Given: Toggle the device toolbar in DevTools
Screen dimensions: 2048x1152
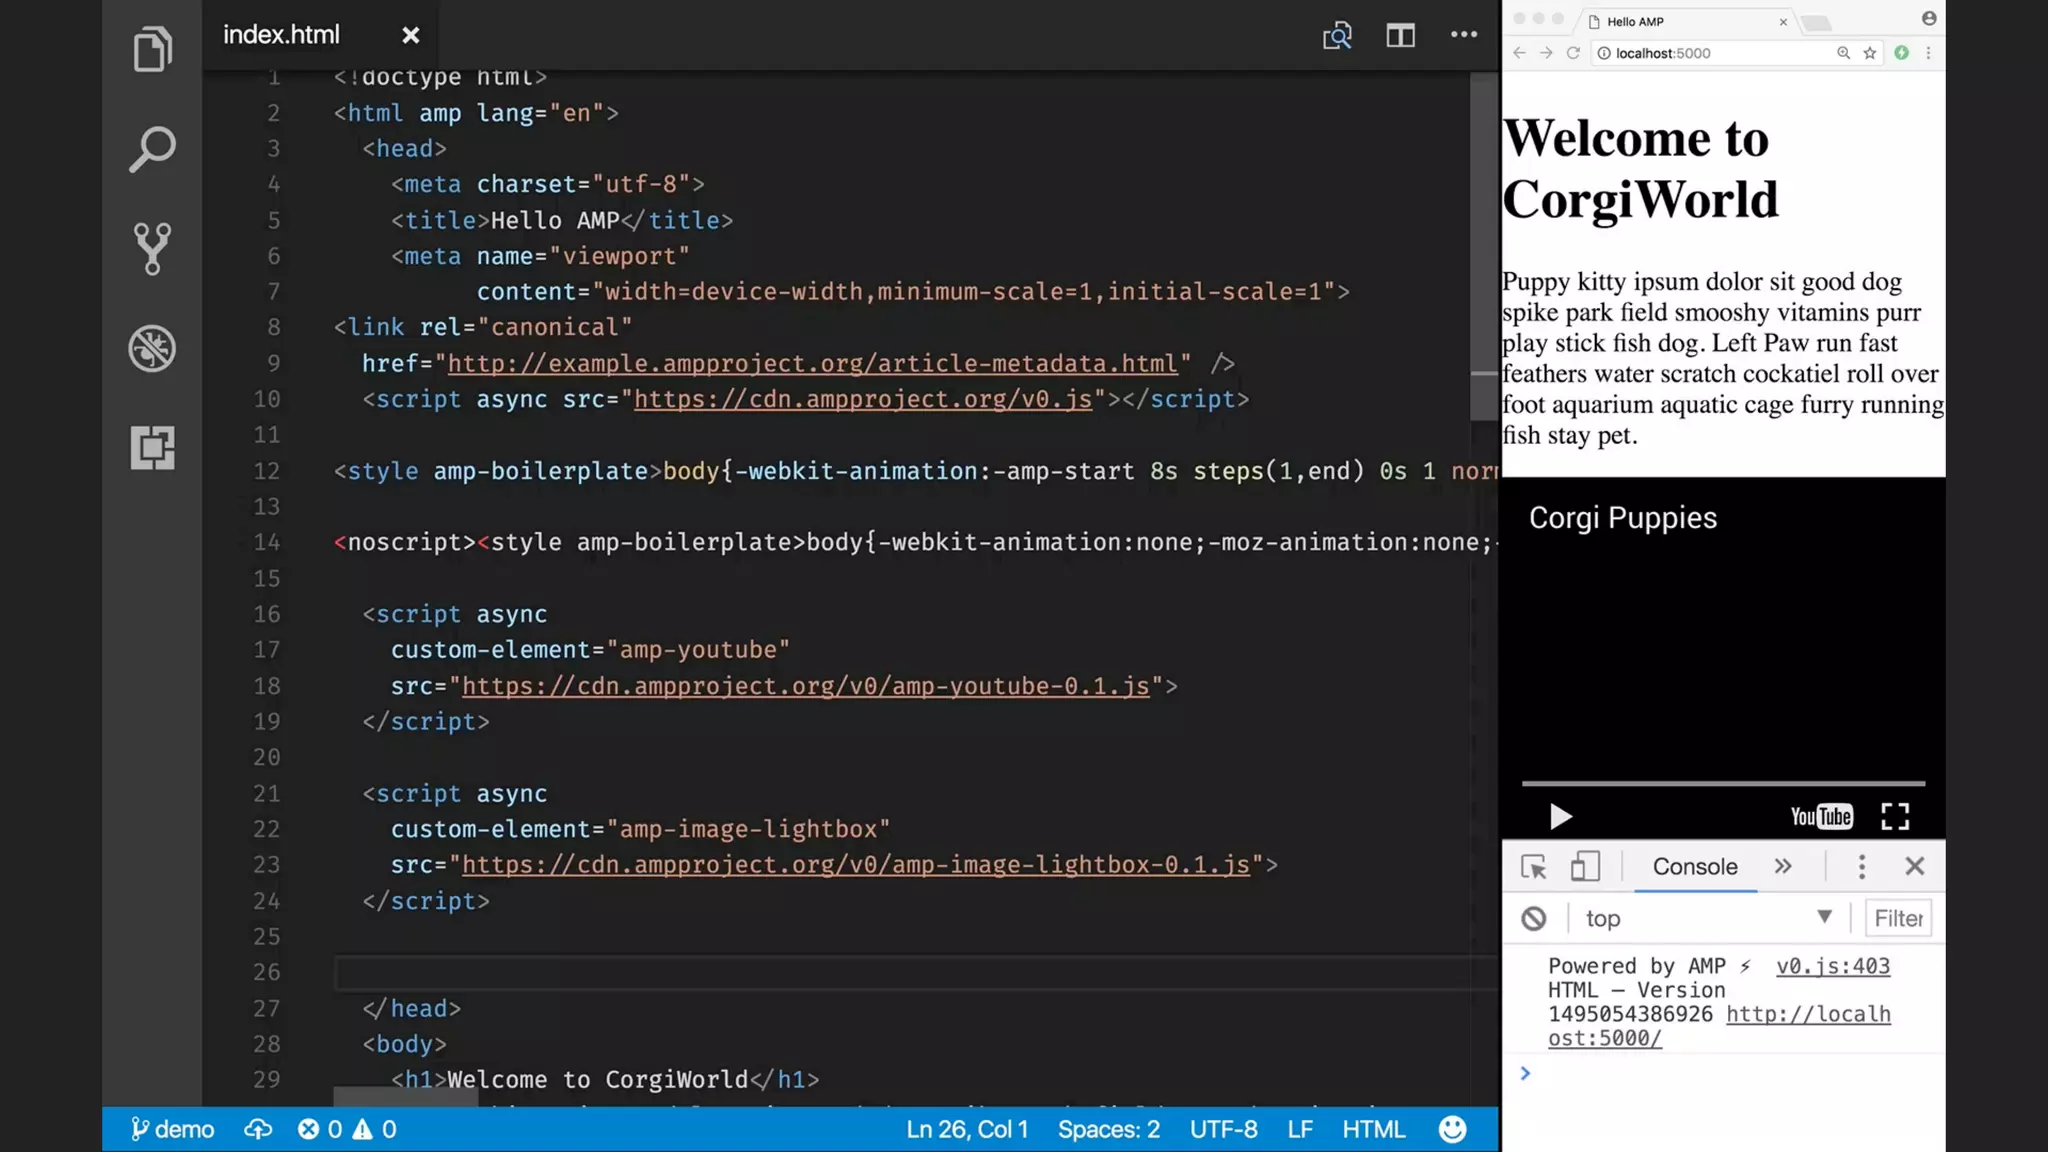Looking at the screenshot, I should [x=1585, y=867].
